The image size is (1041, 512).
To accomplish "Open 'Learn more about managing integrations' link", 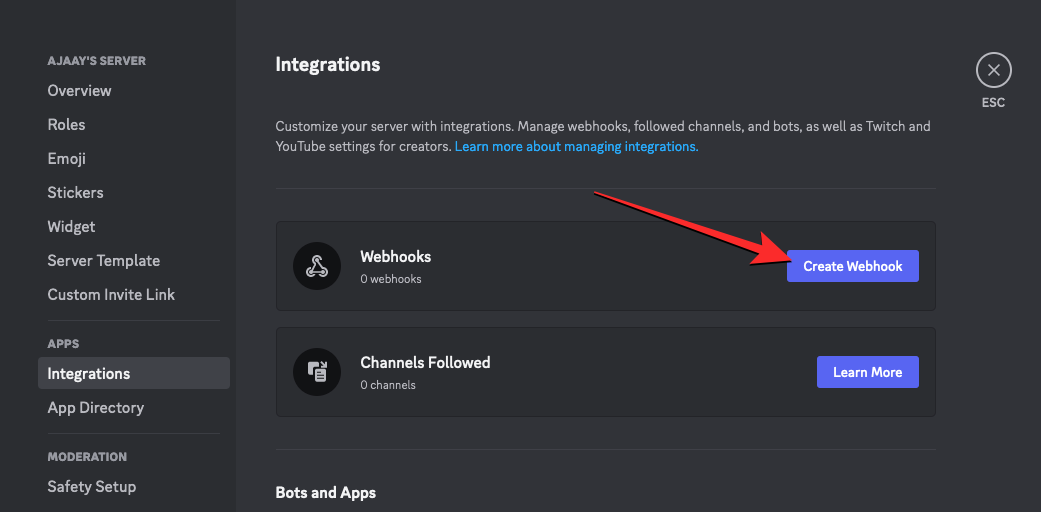I will pyautogui.click(x=576, y=146).
